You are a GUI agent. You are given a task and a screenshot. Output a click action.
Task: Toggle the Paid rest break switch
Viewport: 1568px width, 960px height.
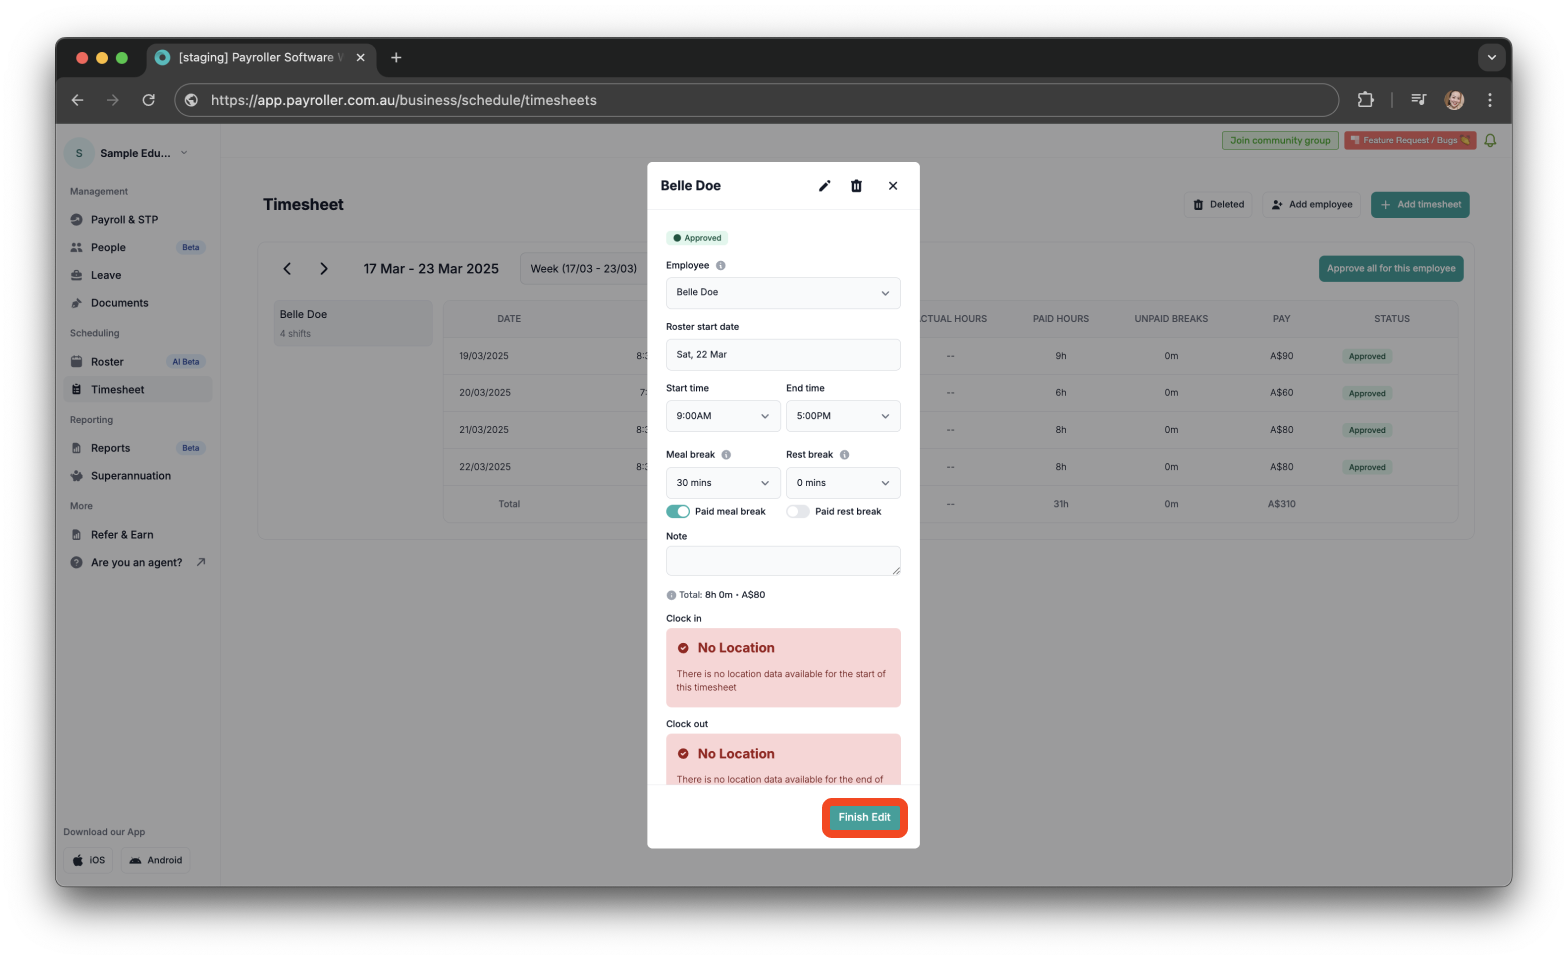point(797,512)
